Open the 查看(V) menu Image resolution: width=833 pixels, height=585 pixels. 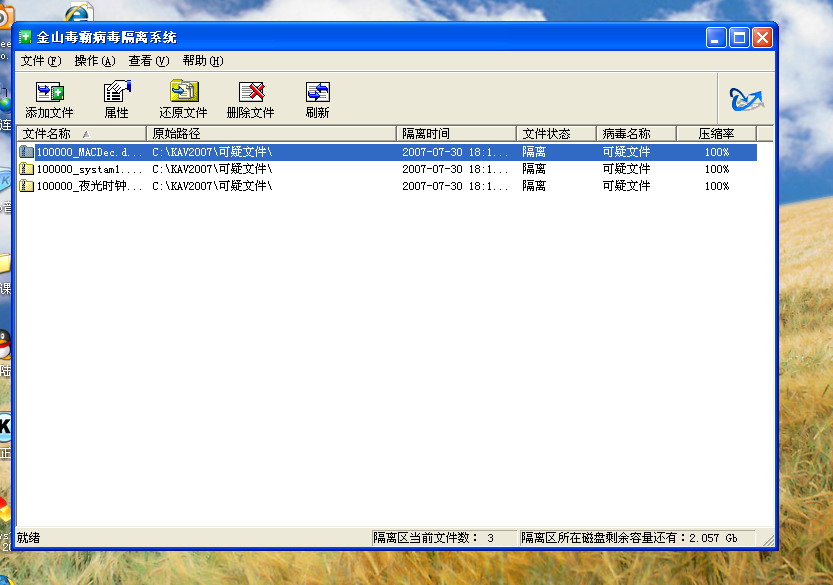[149, 61]
